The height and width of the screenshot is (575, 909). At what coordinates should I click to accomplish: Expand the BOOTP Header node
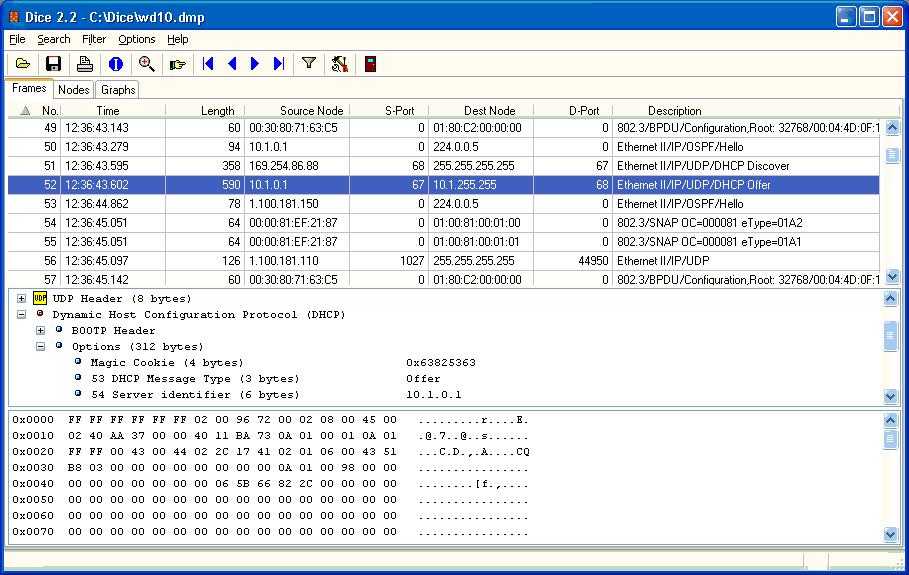point(41,330)
